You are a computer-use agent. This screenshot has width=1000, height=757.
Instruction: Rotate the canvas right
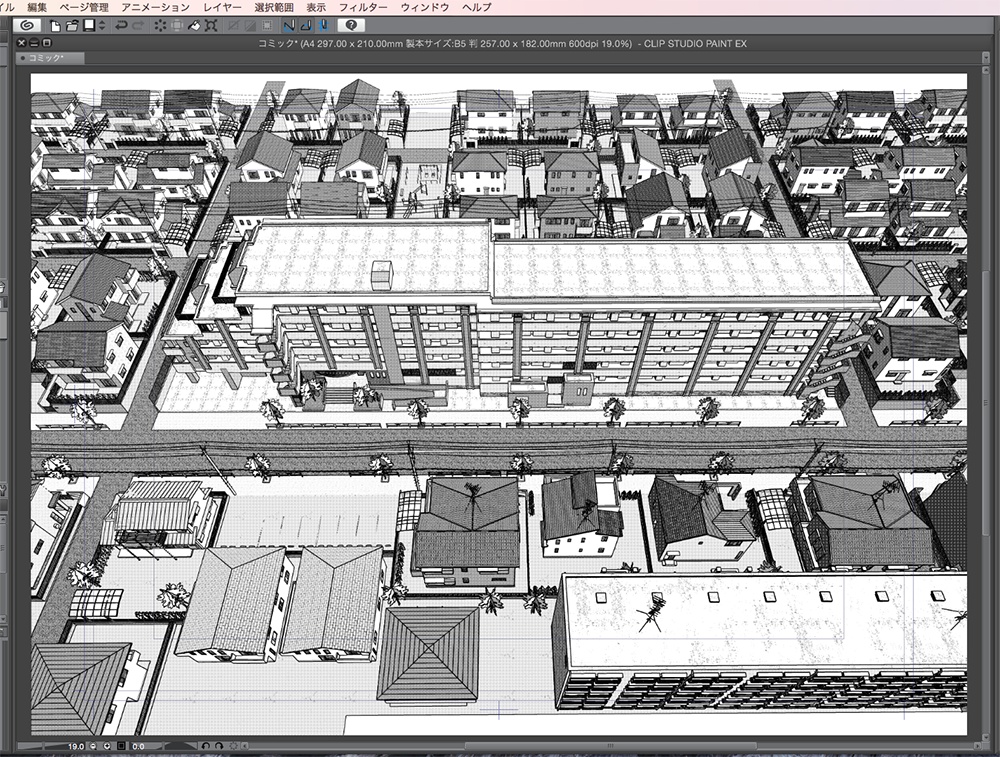coord(219,746)
